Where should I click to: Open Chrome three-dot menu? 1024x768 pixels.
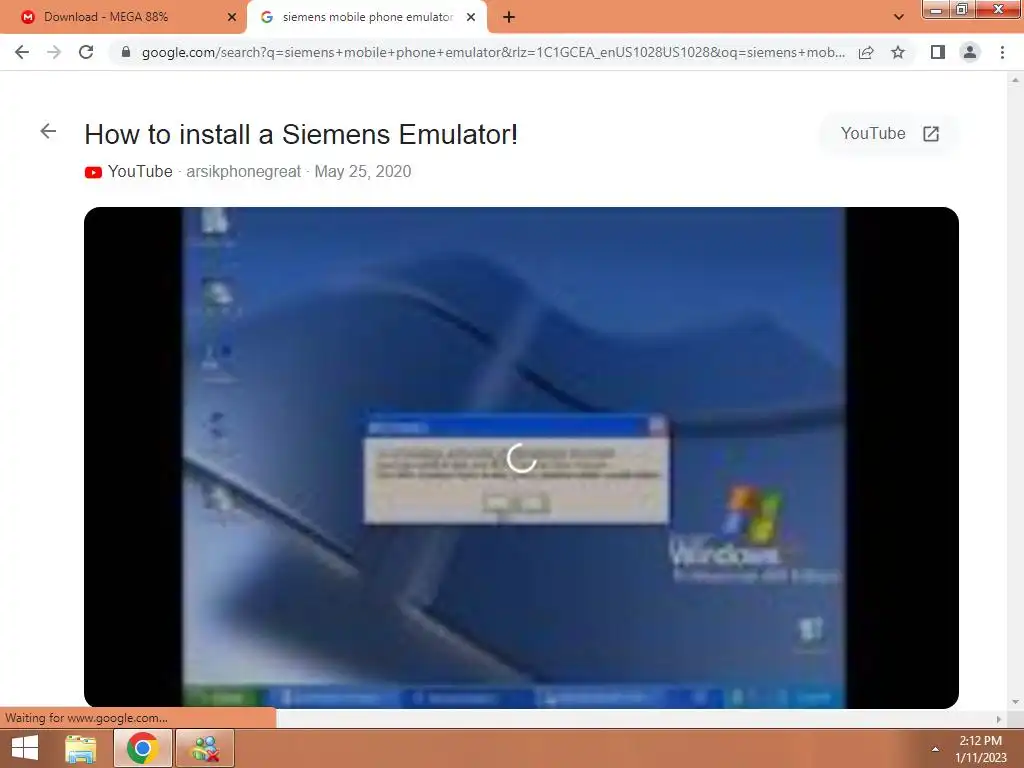pos(1002,52)
